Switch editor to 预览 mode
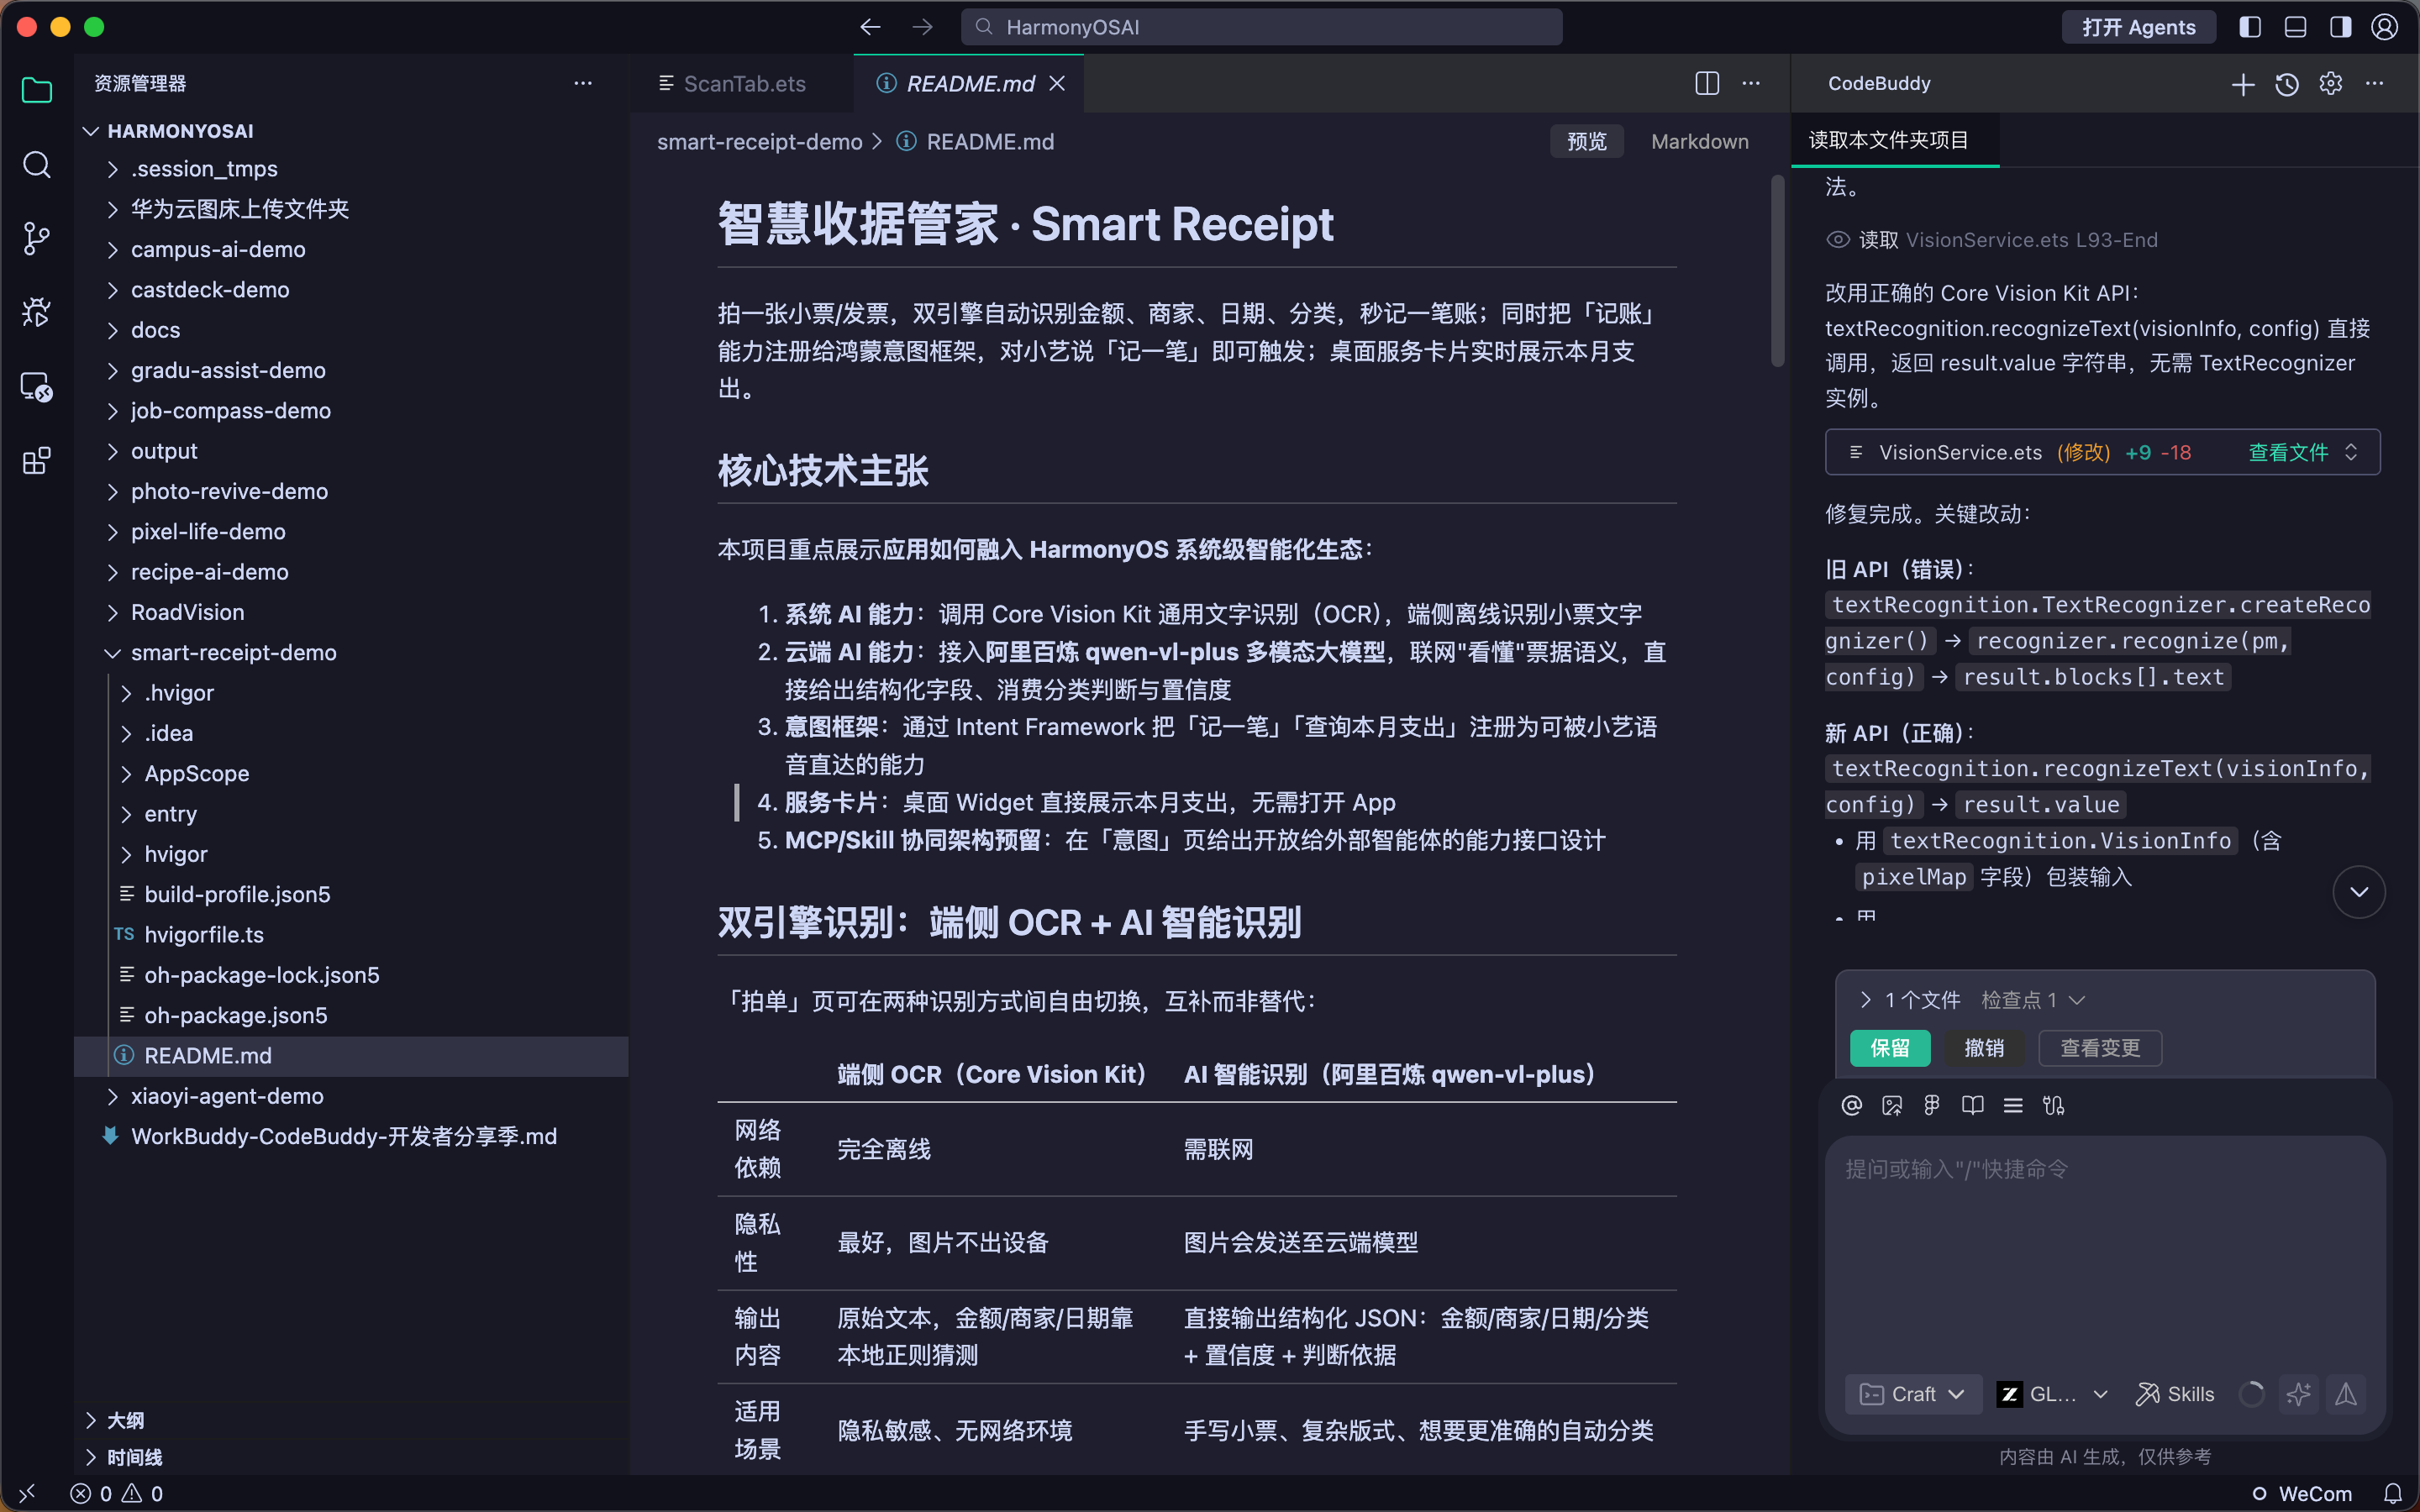Screen dimensions: 2420x1512 pos(1587,142)
